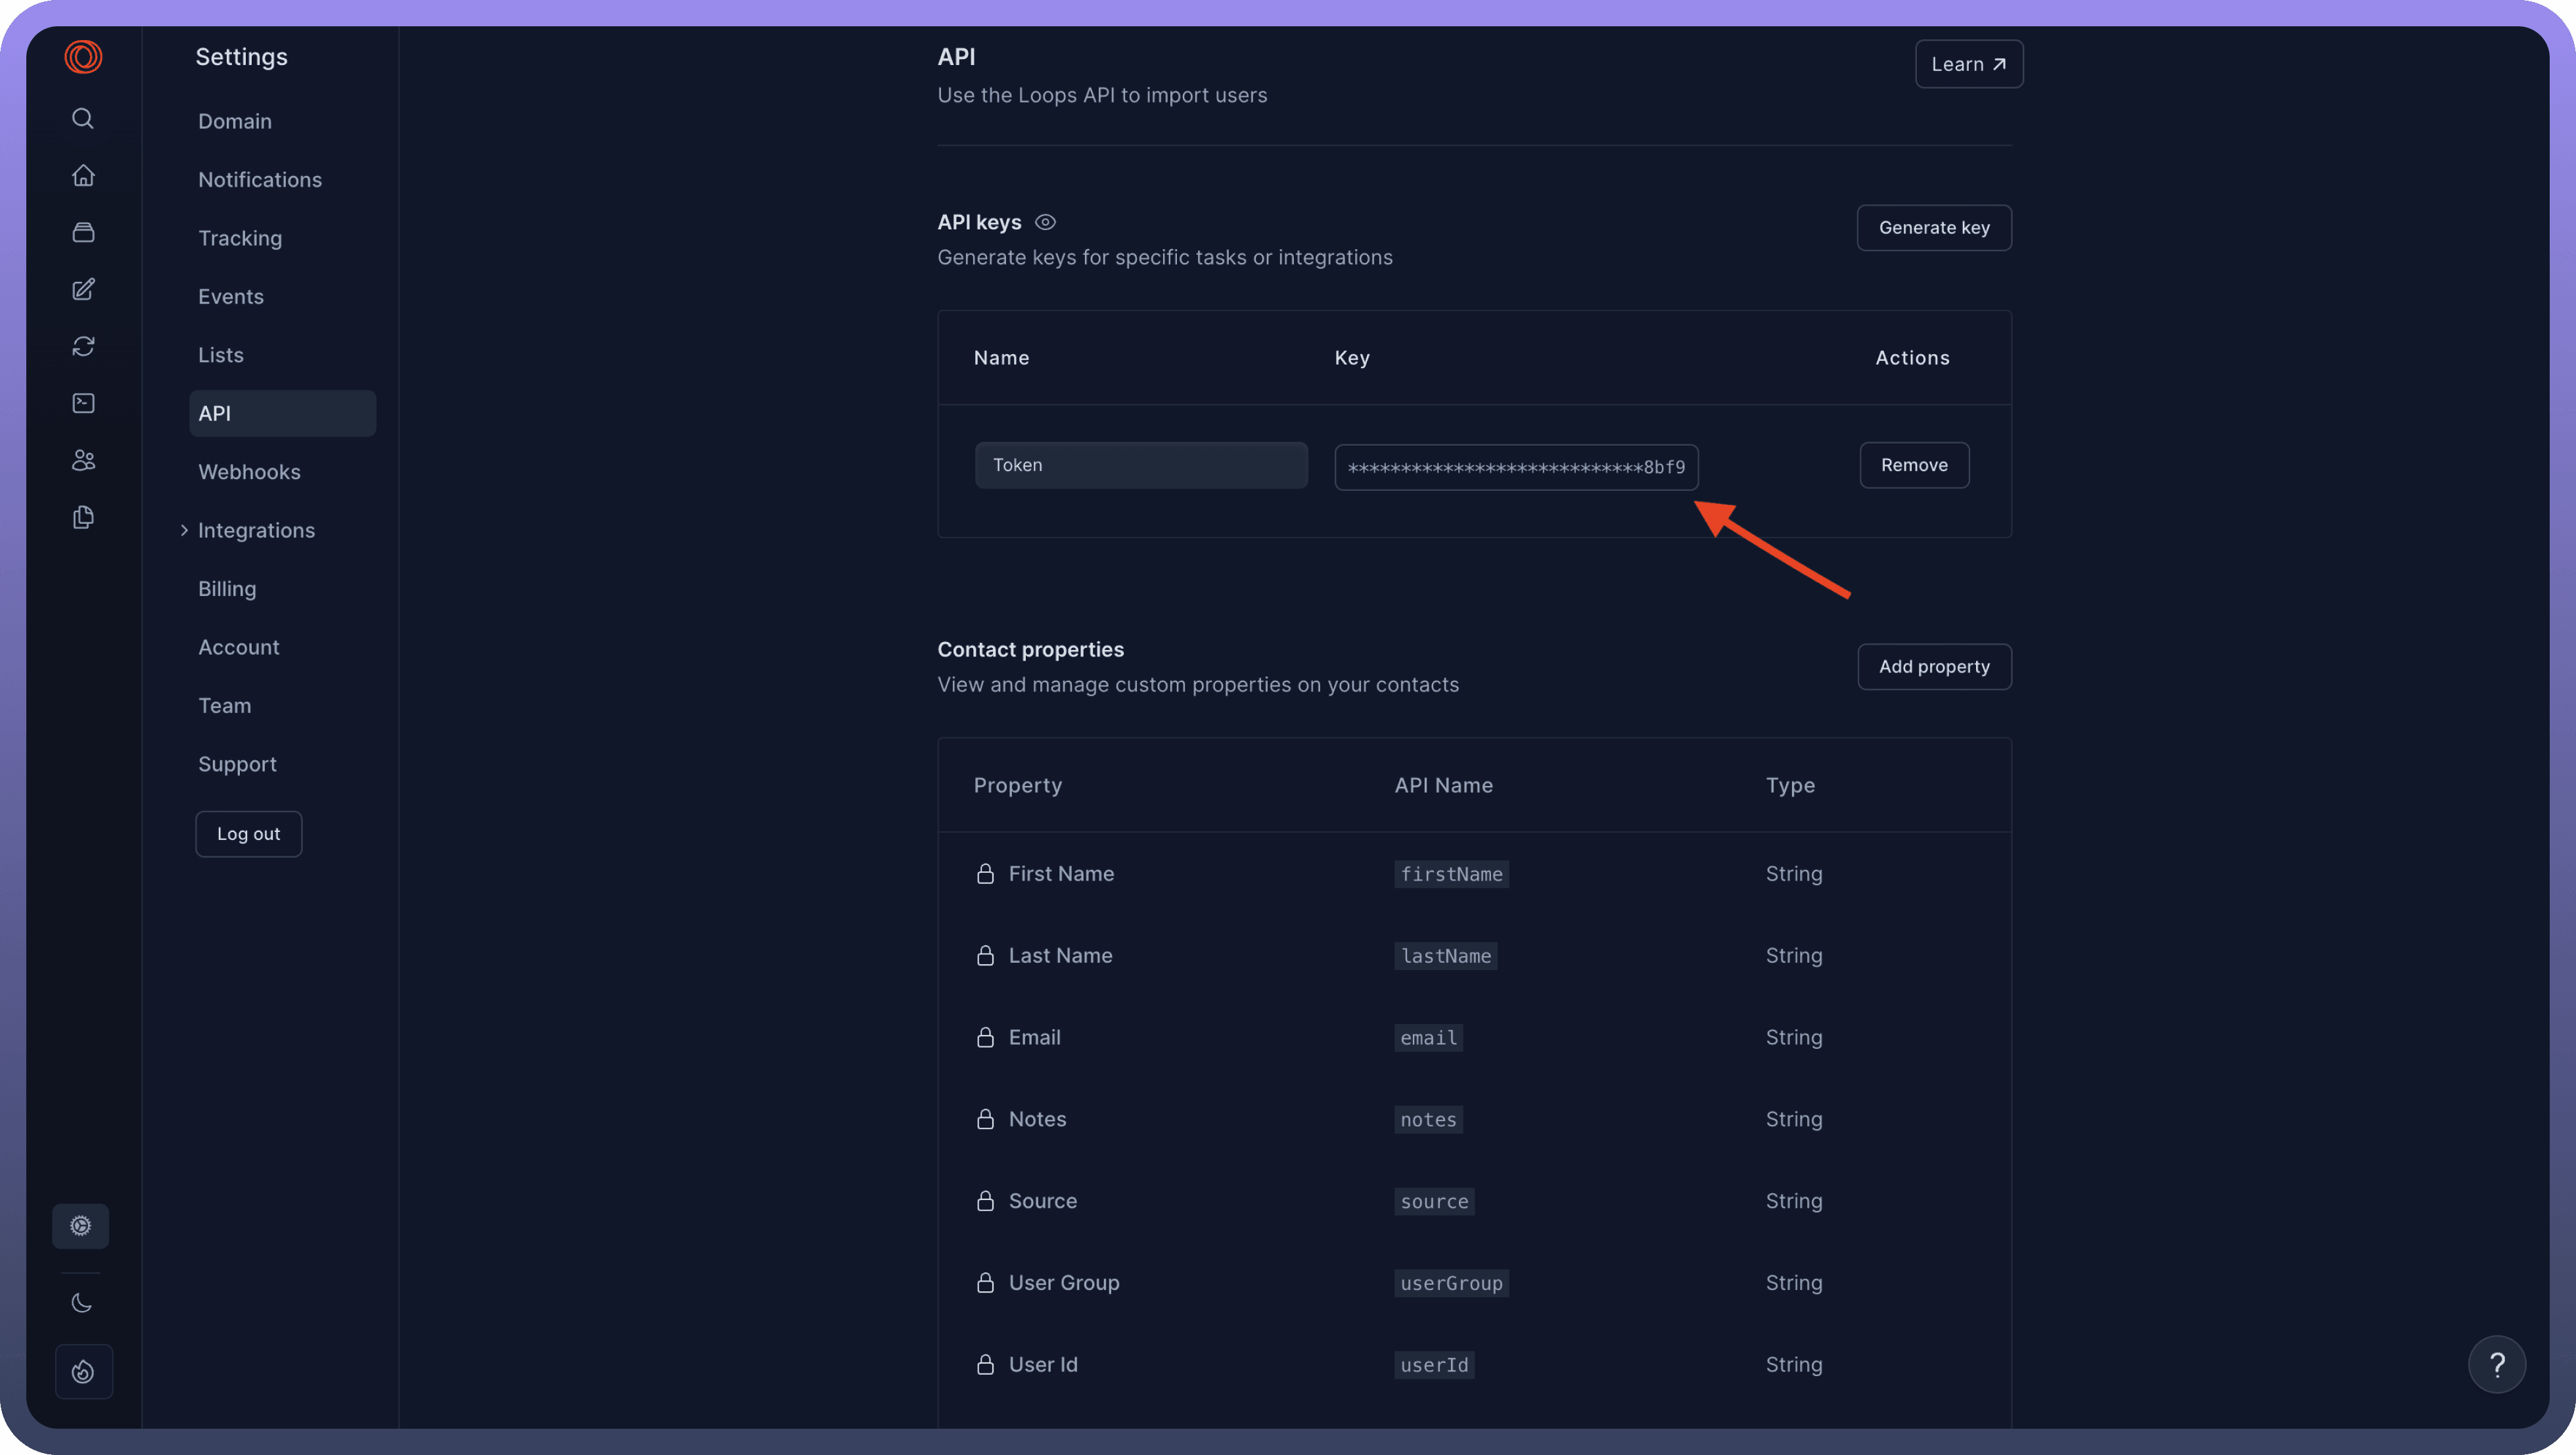Image resolution: width=2576 pixels, height=1455 pixels.
Task: Go to Home via house icon
Action: [x=83, y=175]
